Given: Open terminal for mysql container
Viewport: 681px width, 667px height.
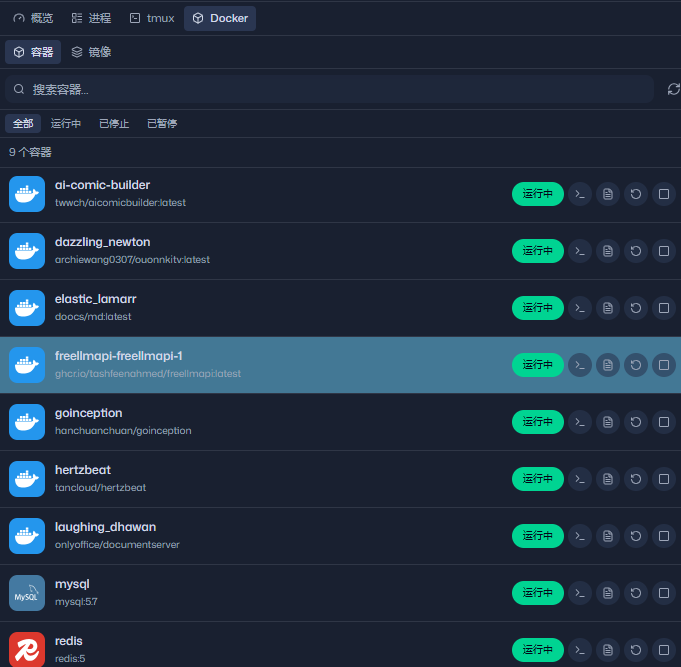Looking at the screenshot, I should tap(580, 593).
